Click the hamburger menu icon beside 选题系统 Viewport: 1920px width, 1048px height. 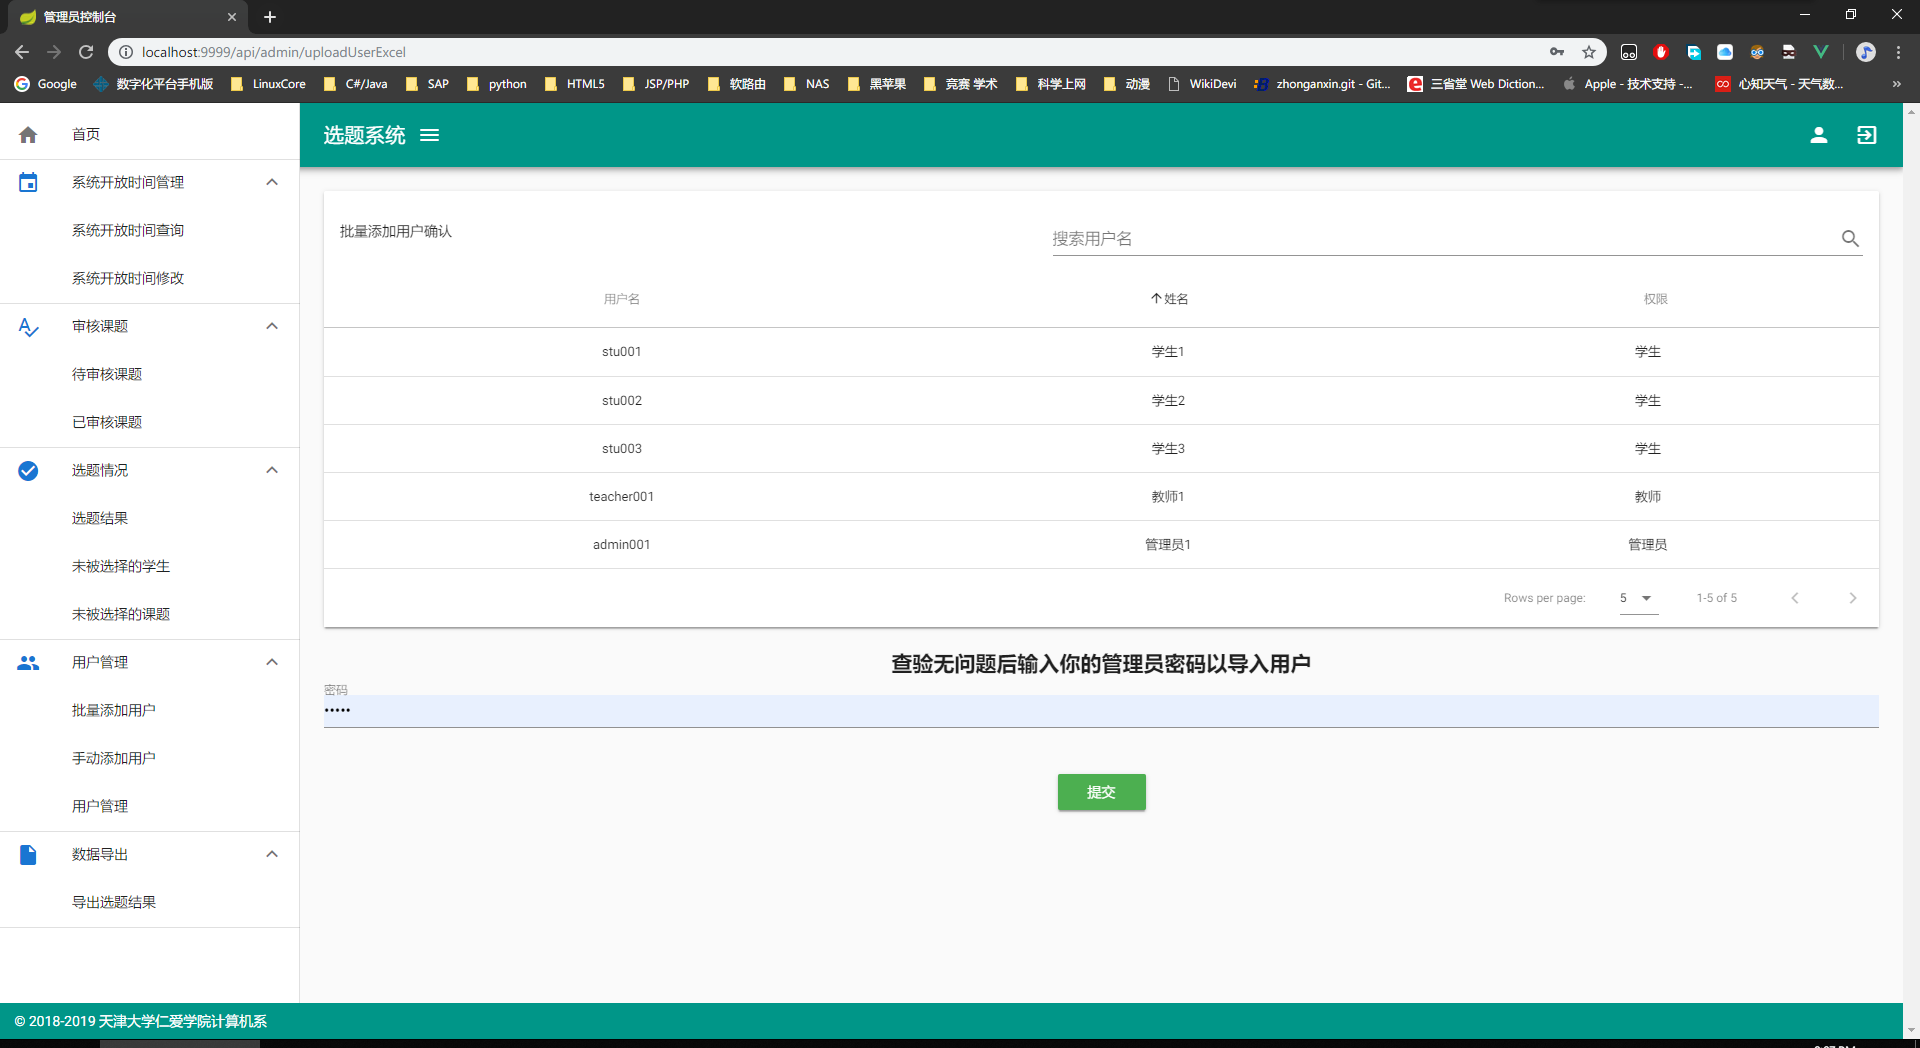(x=429, y=135)
